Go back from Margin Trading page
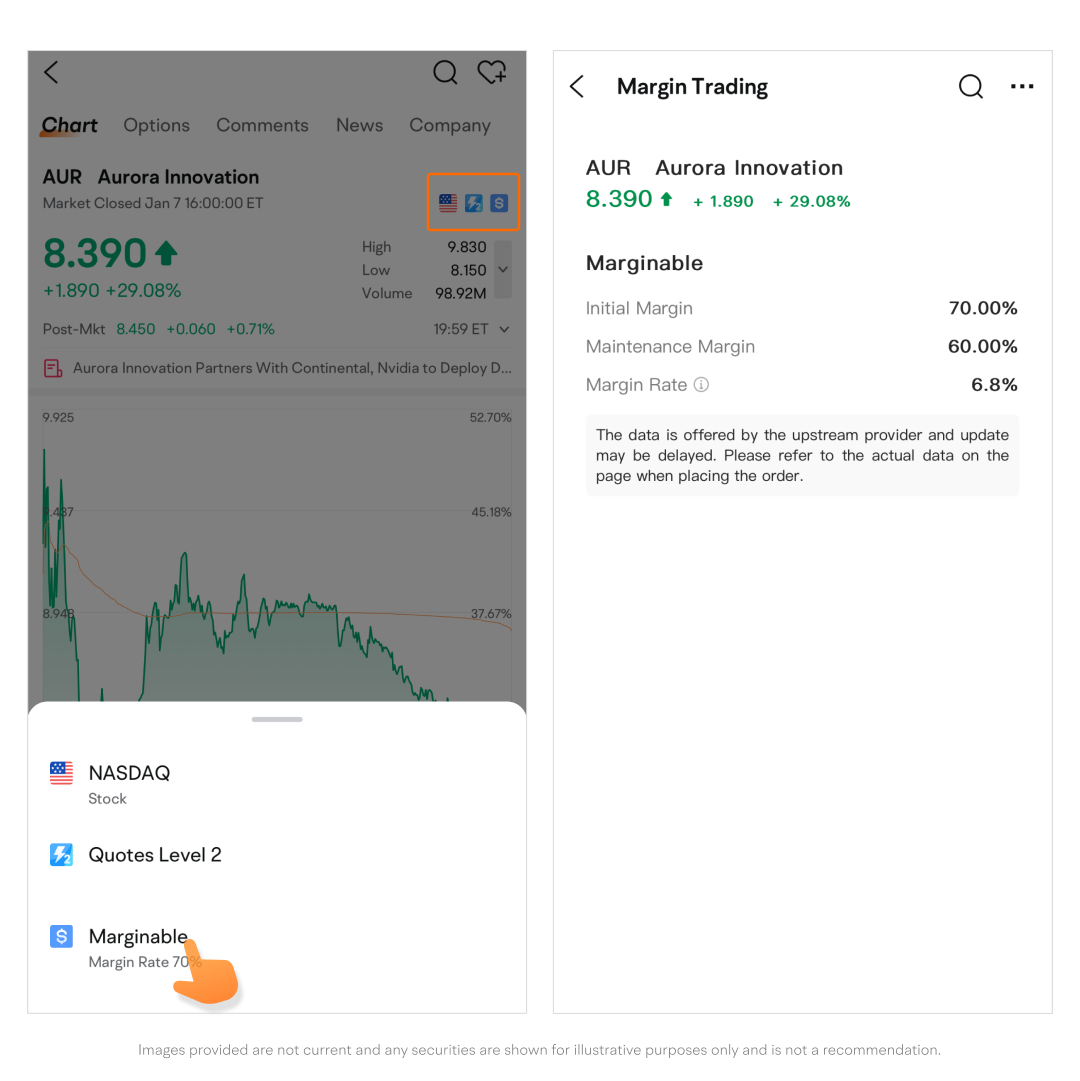 [578, 87]
